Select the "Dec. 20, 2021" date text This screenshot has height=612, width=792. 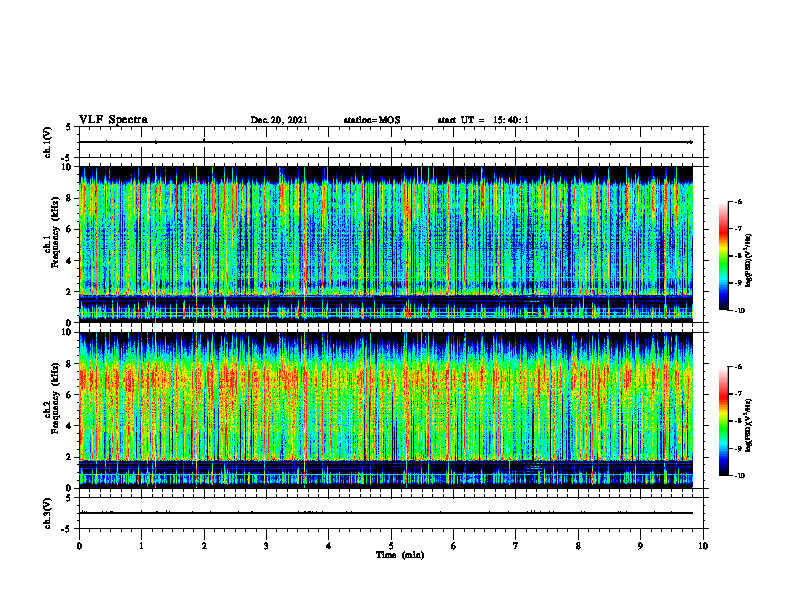(279, 120)
